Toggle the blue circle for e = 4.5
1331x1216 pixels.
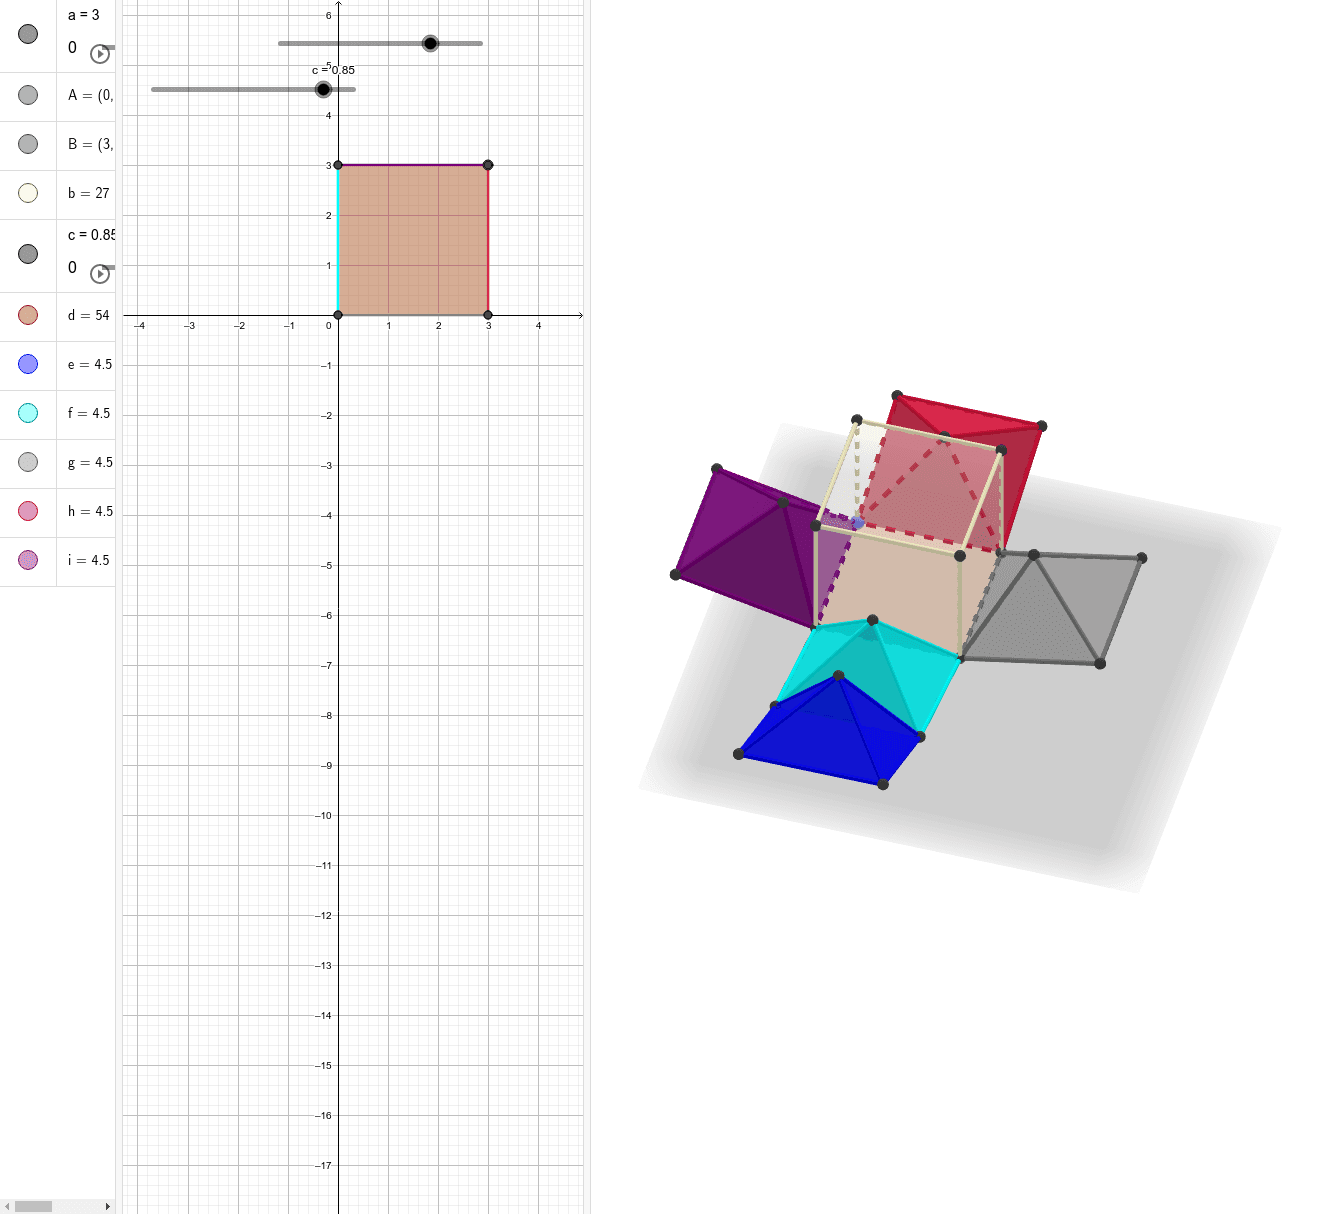[x=27, y=364]
